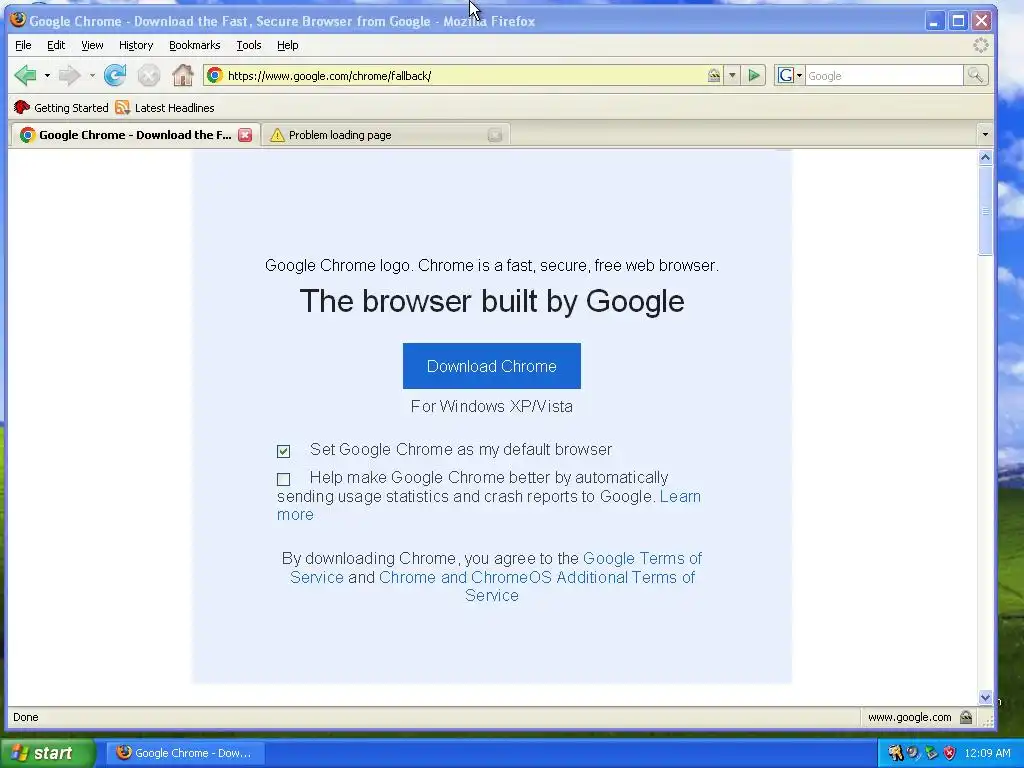Click the Stop loading button
This screenshot has height=768, width=1024.
149,76
